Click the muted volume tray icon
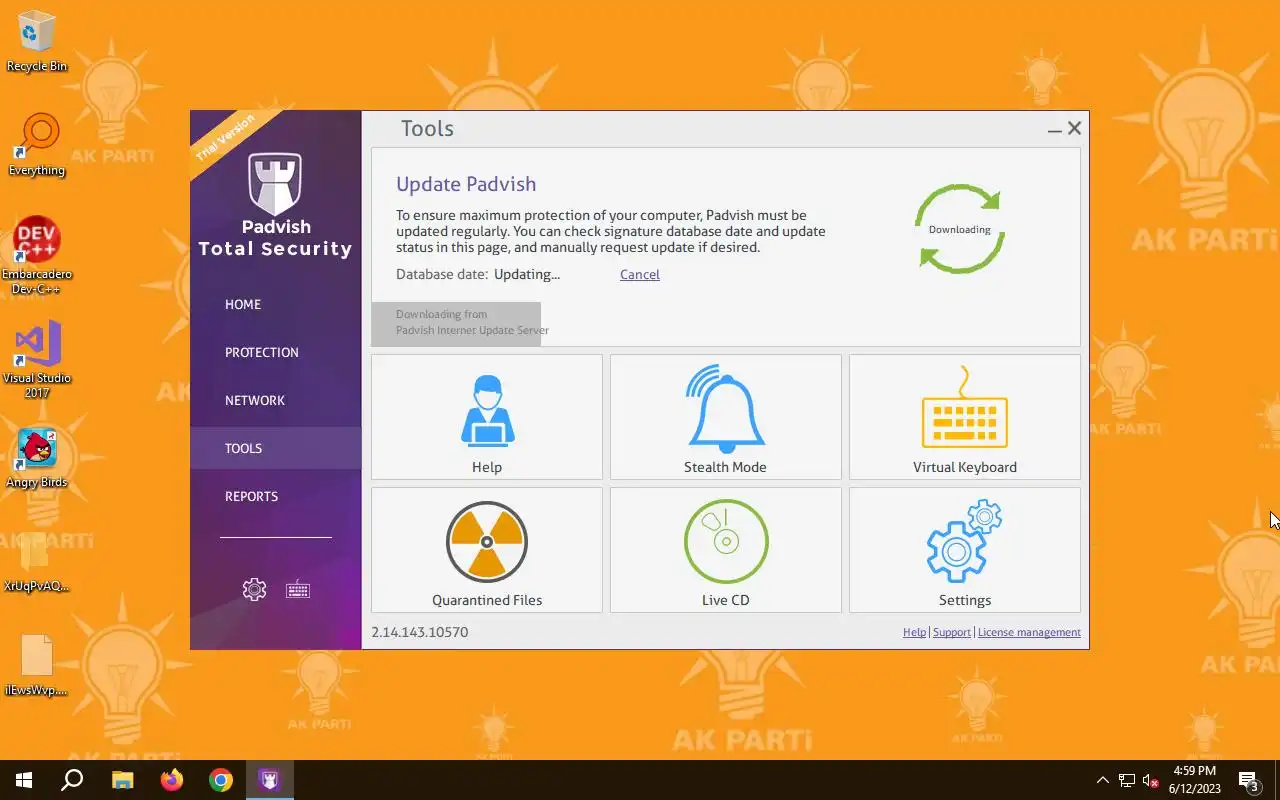The width and height of the screenshot is (1280, 800). (1151, 780)
